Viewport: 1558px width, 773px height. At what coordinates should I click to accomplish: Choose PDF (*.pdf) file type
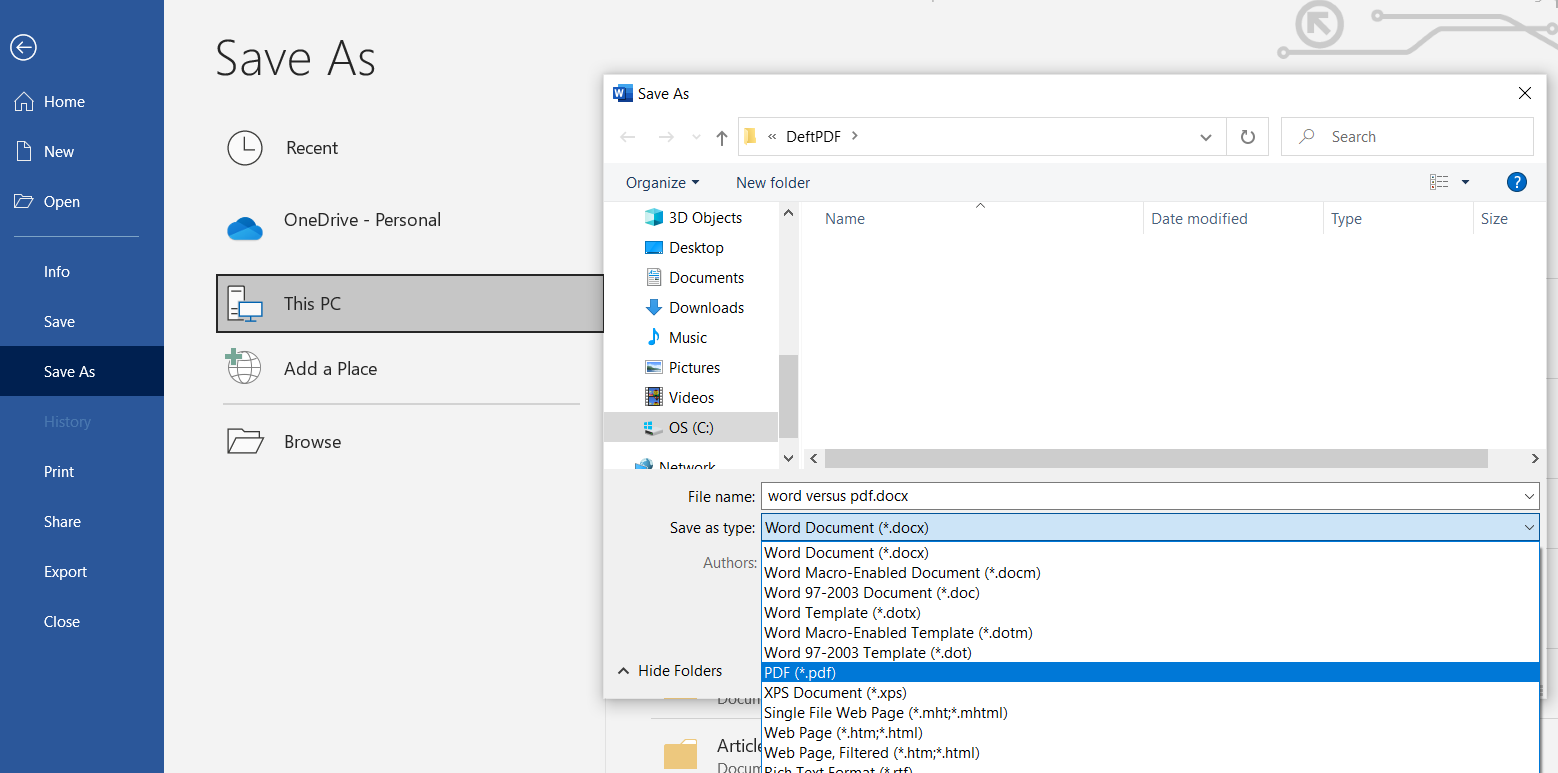click(1150, 673)
